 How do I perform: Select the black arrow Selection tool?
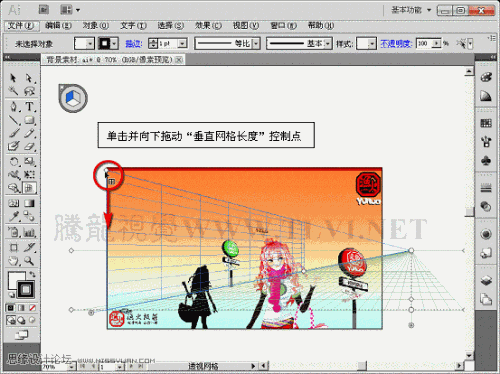(x=13, y=78)
